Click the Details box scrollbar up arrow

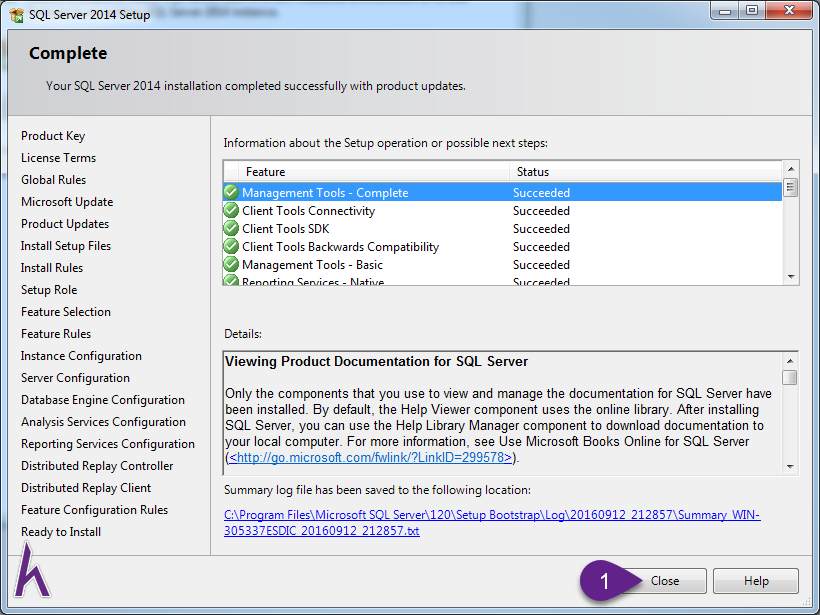790,361
